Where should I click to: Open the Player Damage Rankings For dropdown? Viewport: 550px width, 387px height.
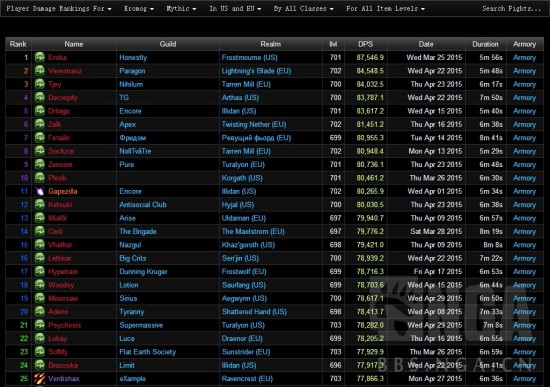(x=59, y=8)
